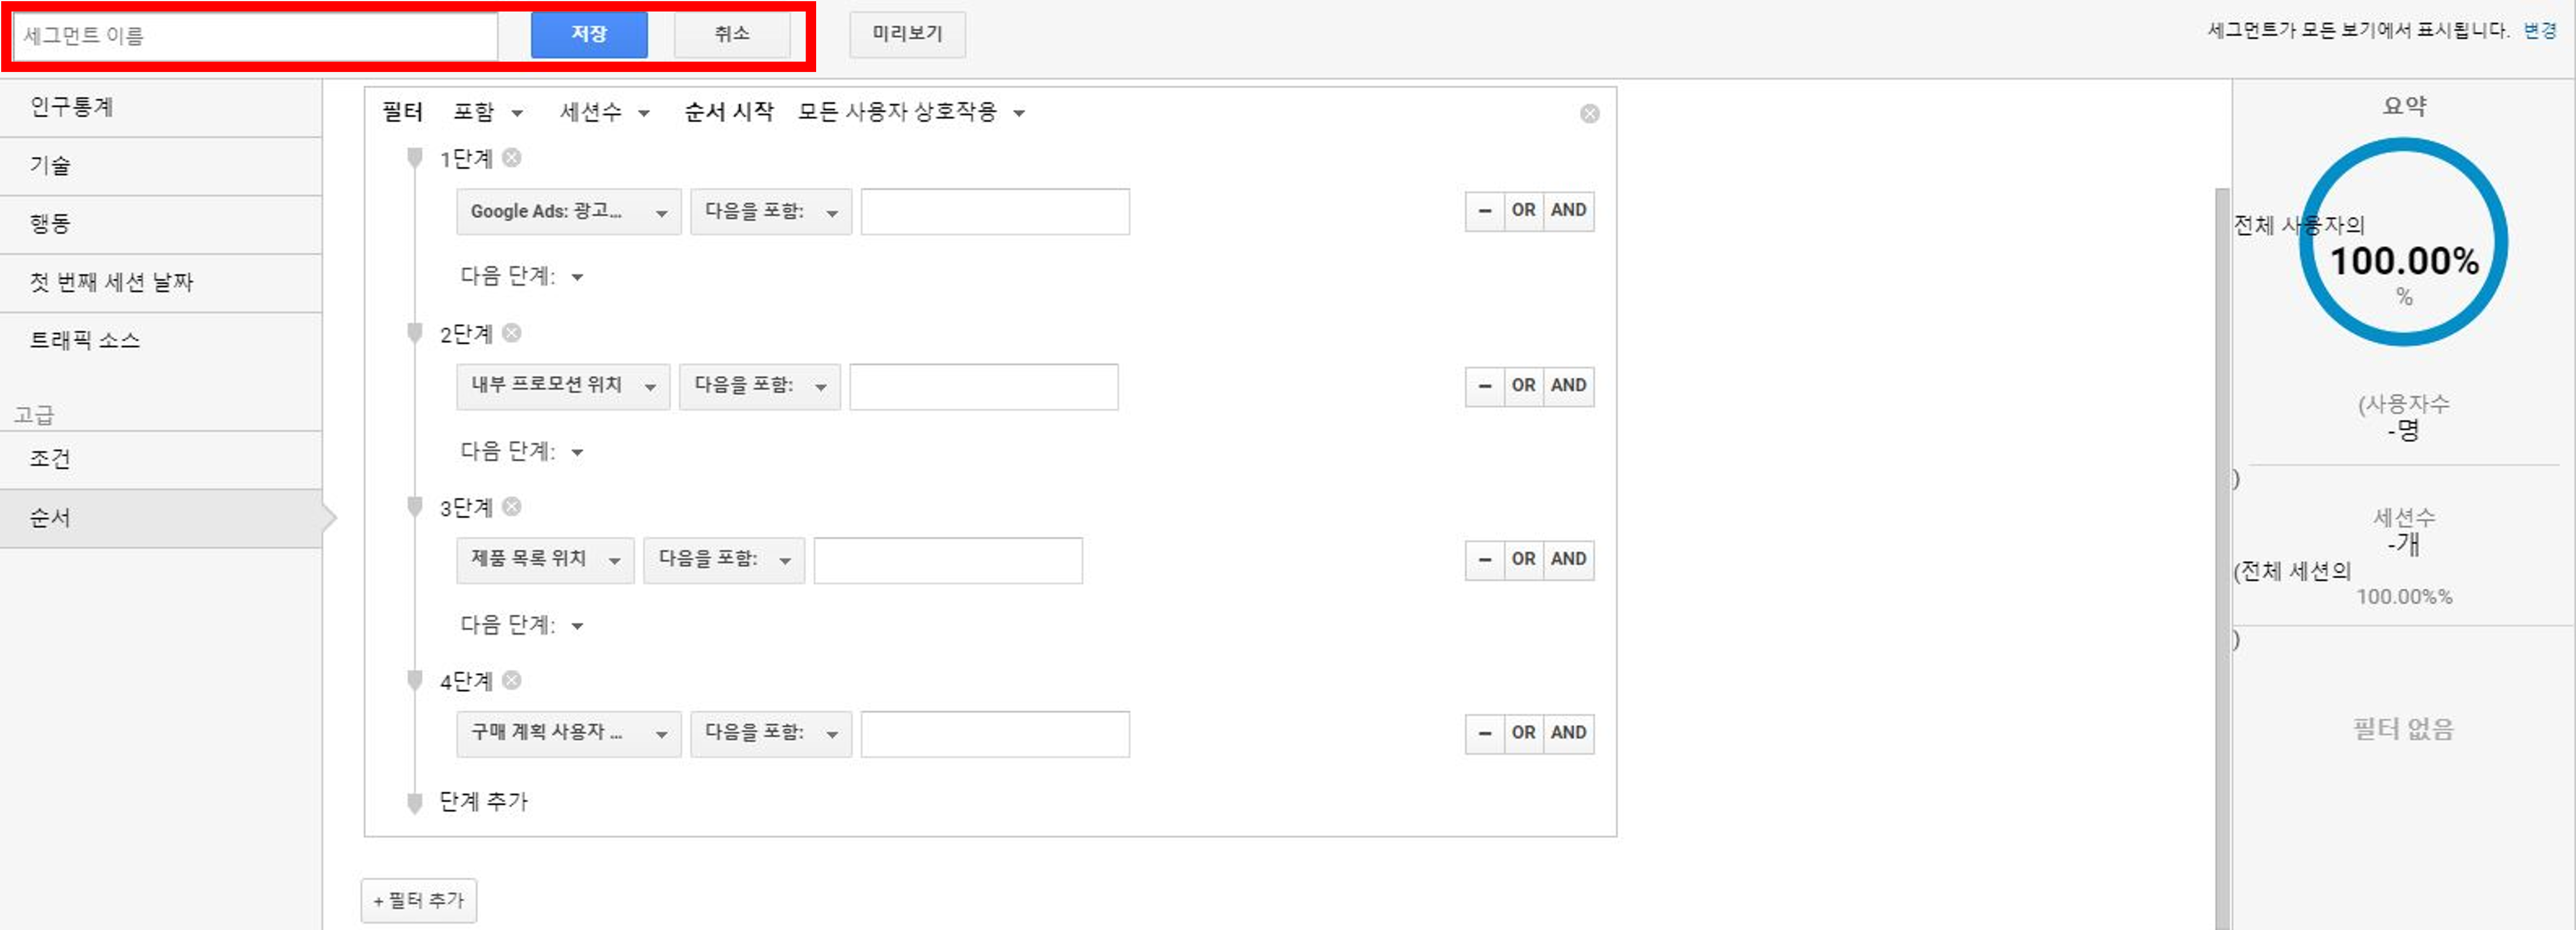Image resolution: width=2576 pixels, height=930 pixels.
Task: Open 내부 프로모션 위치 dimension dropdown
Action: click(x=563, y=386)
